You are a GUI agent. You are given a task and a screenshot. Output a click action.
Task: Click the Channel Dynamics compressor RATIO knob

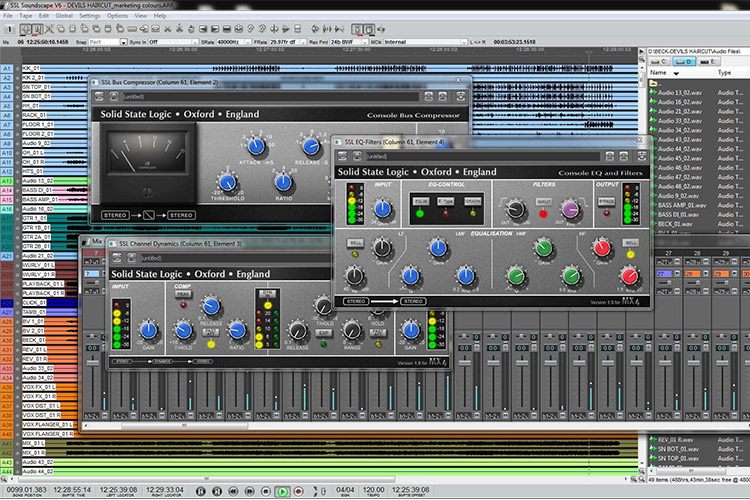pos(237,330)
